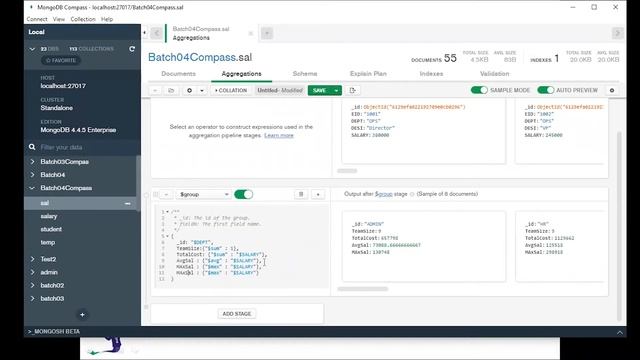
Task: Open the Learn more link
Action: click(x=279, y=136)
